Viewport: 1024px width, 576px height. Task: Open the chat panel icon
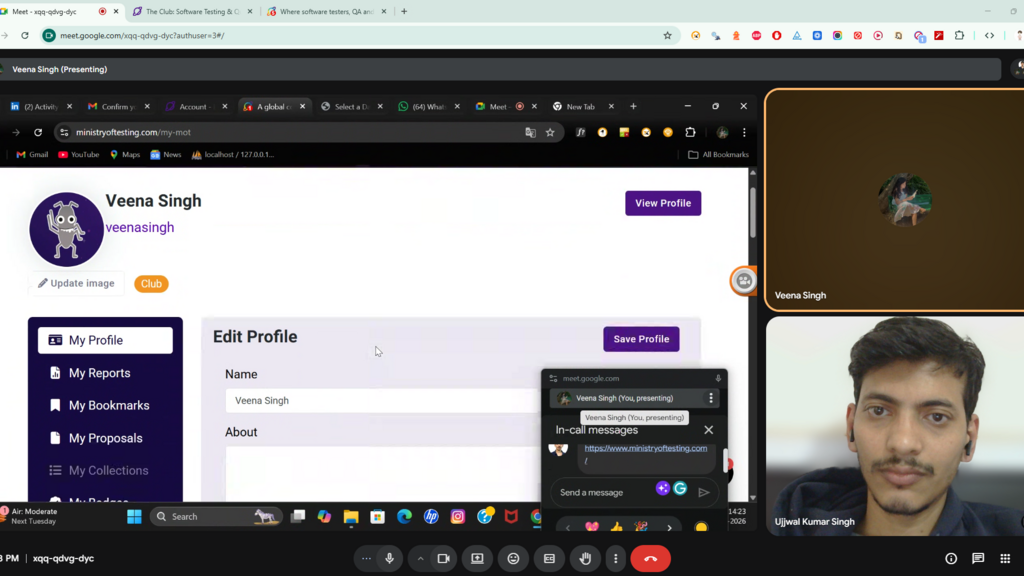(978, 558)
